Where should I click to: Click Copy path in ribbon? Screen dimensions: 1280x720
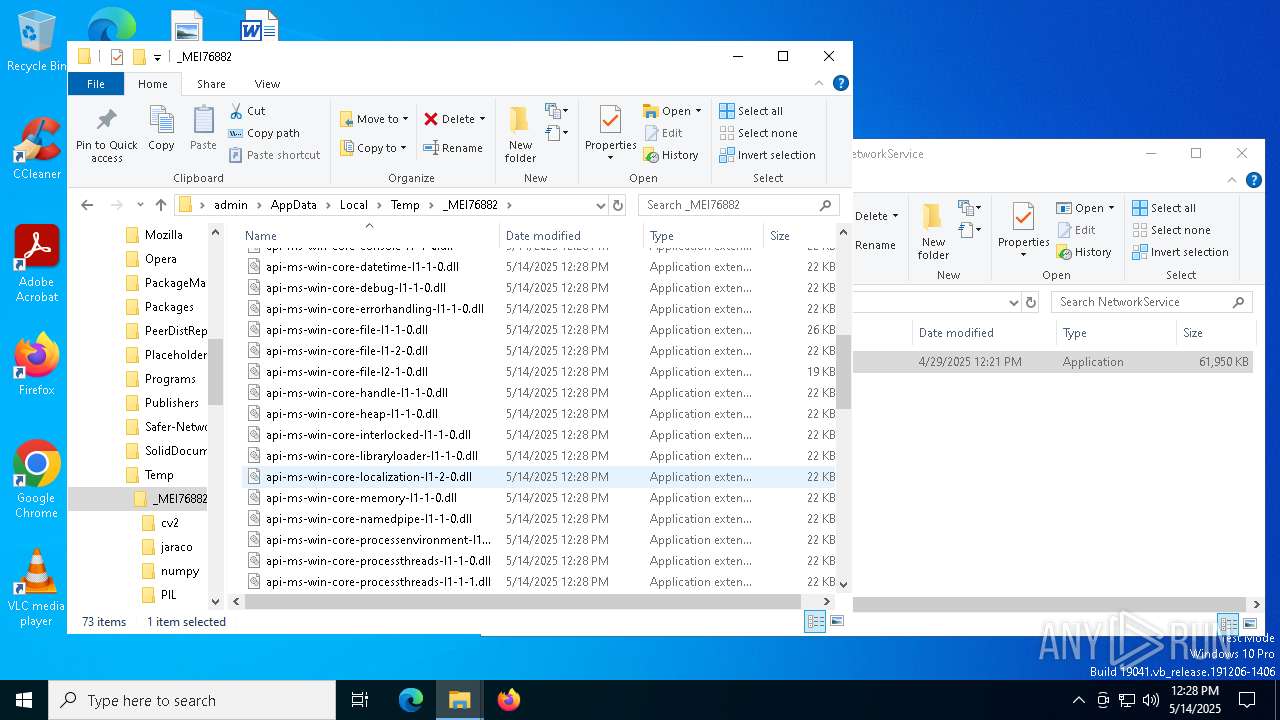pos(264,133)
